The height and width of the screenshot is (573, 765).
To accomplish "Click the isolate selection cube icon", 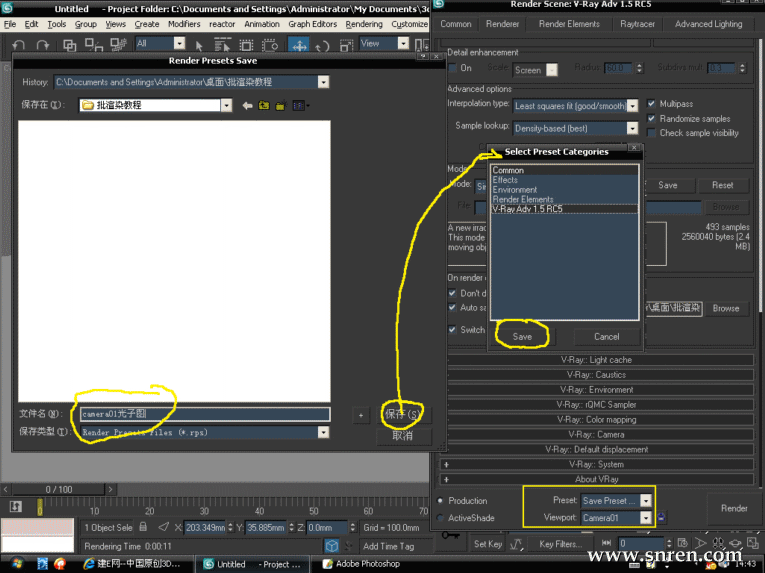I will click(x=332, y=546).
